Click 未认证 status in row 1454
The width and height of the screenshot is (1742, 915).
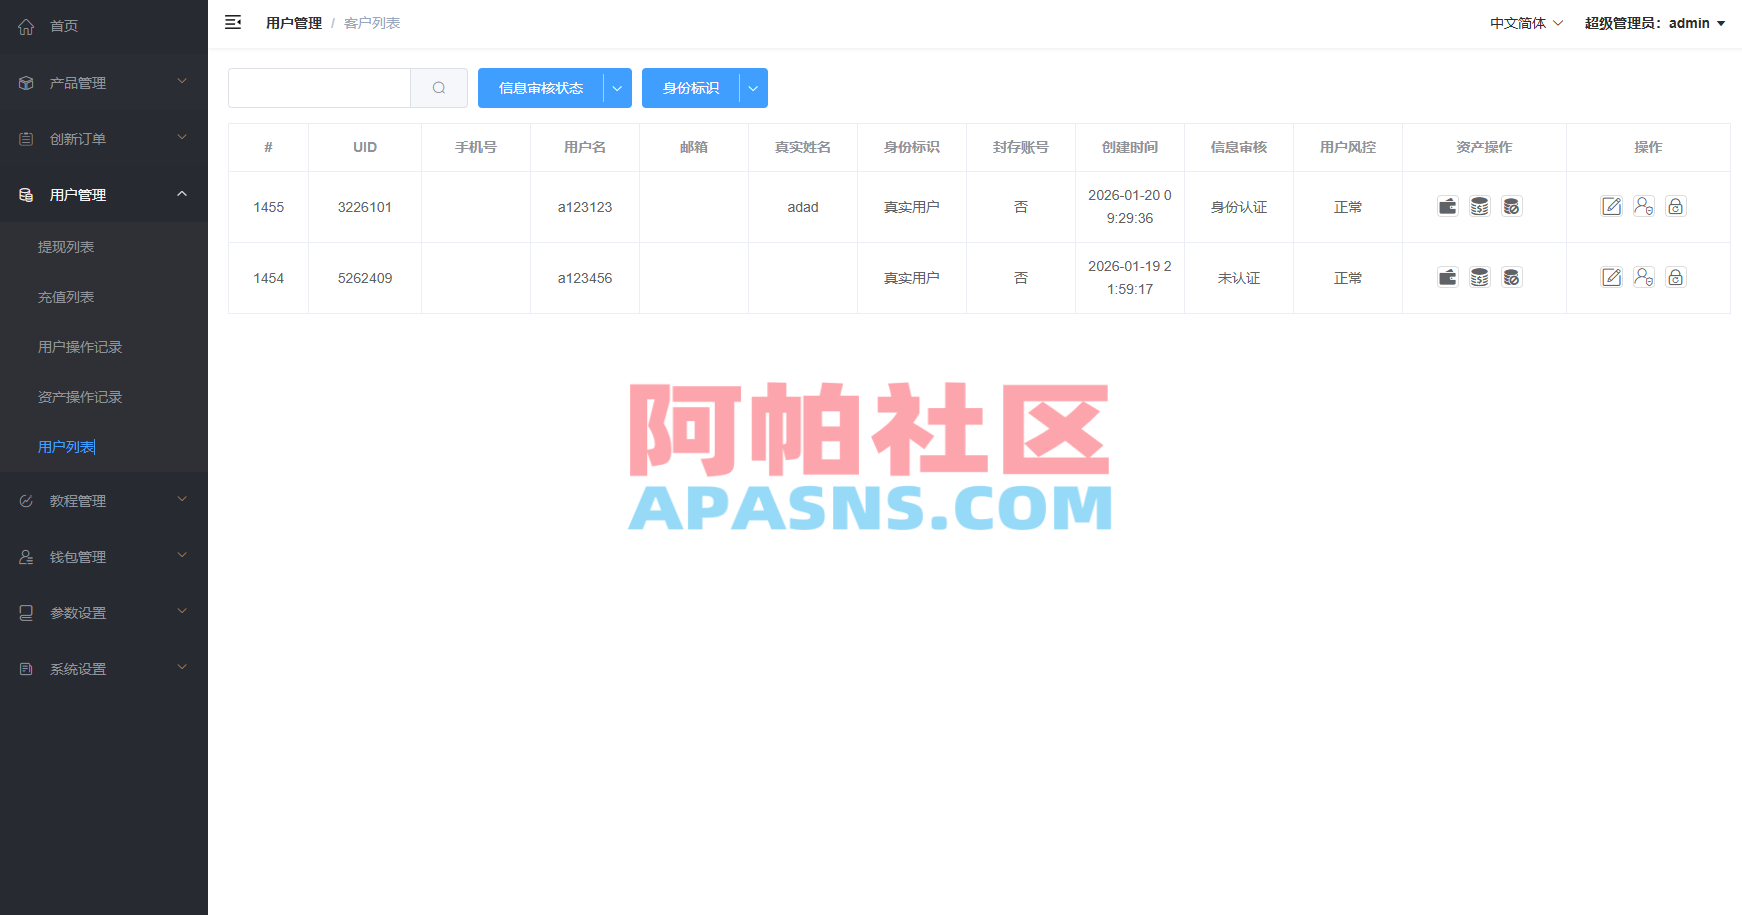1239,278
